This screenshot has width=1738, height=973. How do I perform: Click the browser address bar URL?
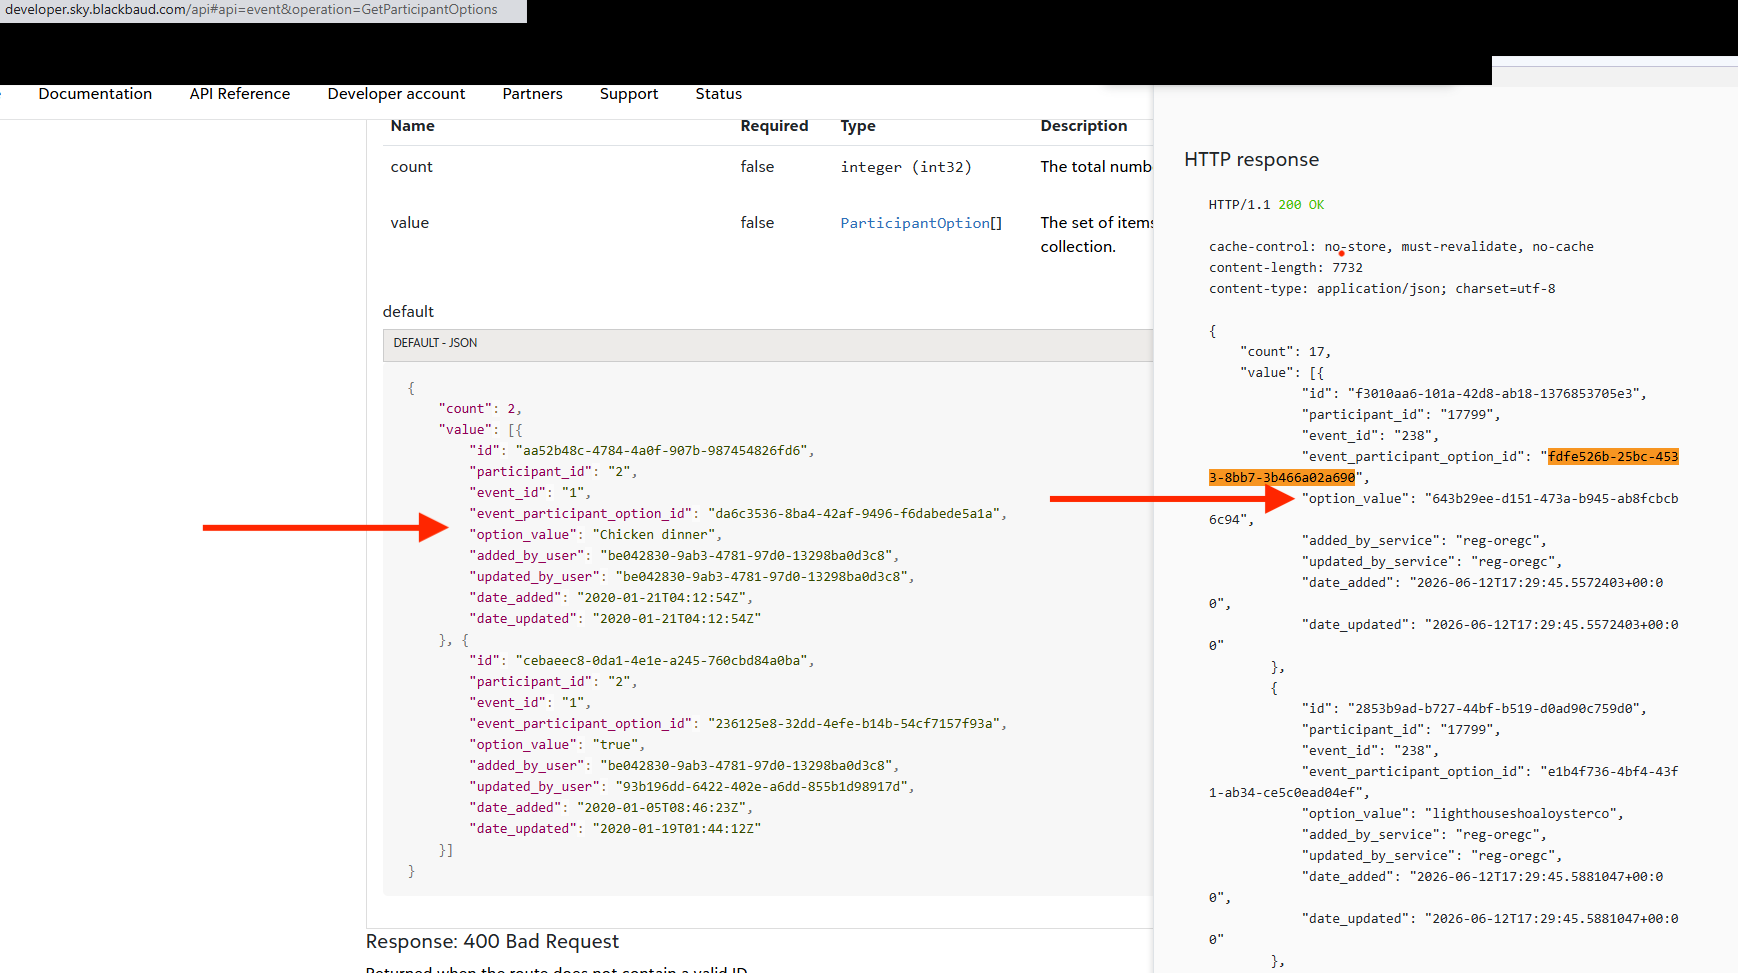click(x=251, y=10)
